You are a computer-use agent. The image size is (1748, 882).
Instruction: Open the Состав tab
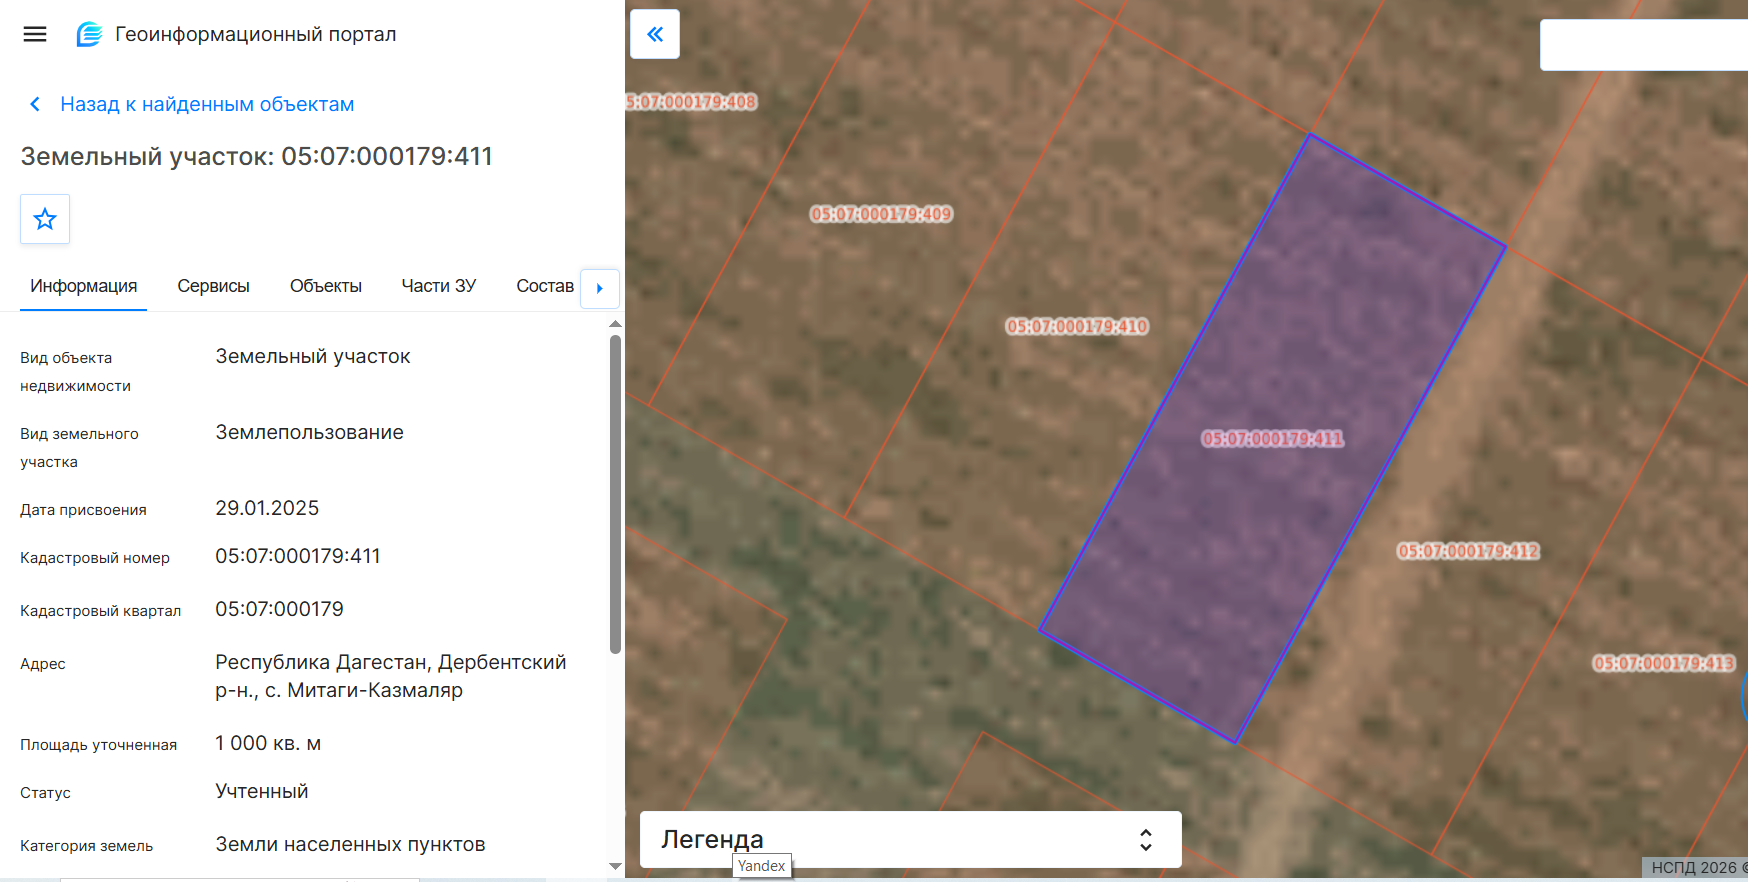tap(545, 286)
